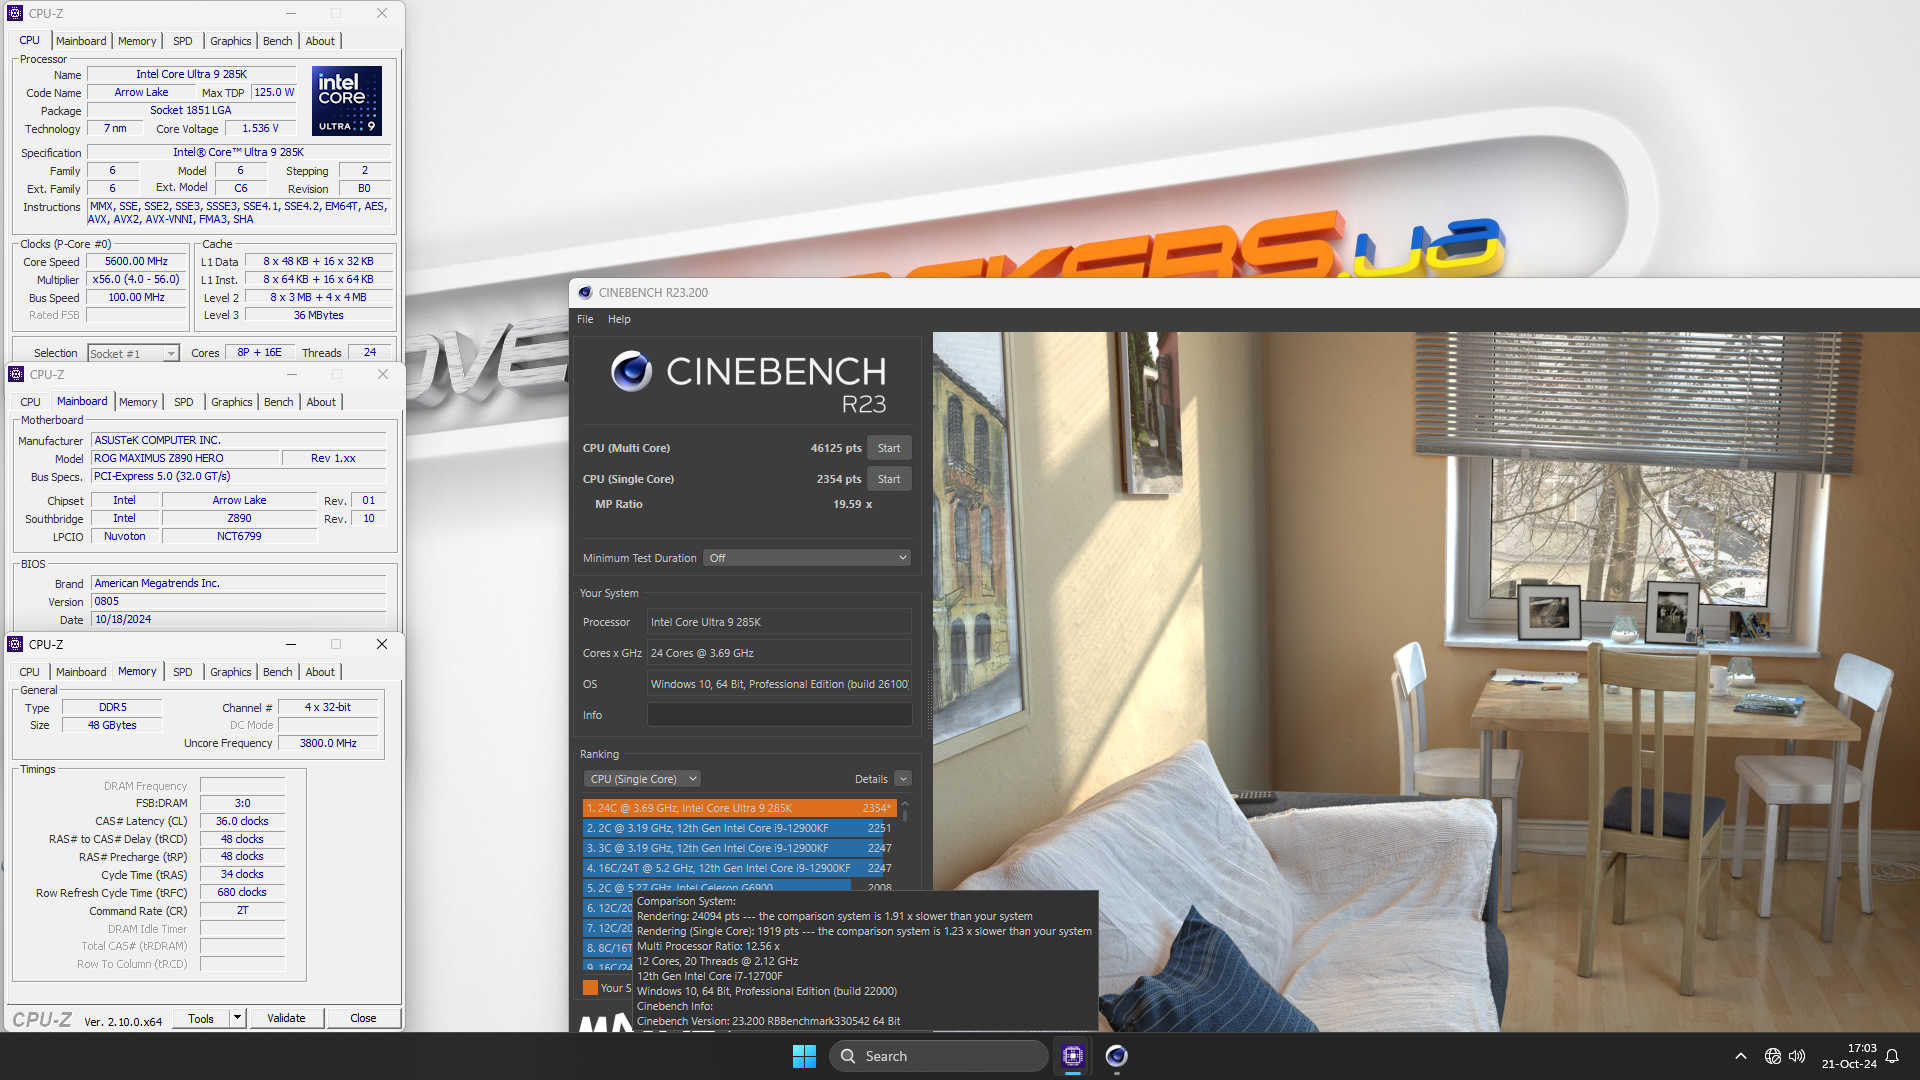
Task: Open volume speaker tray icon
Action: [1797, 1056]
